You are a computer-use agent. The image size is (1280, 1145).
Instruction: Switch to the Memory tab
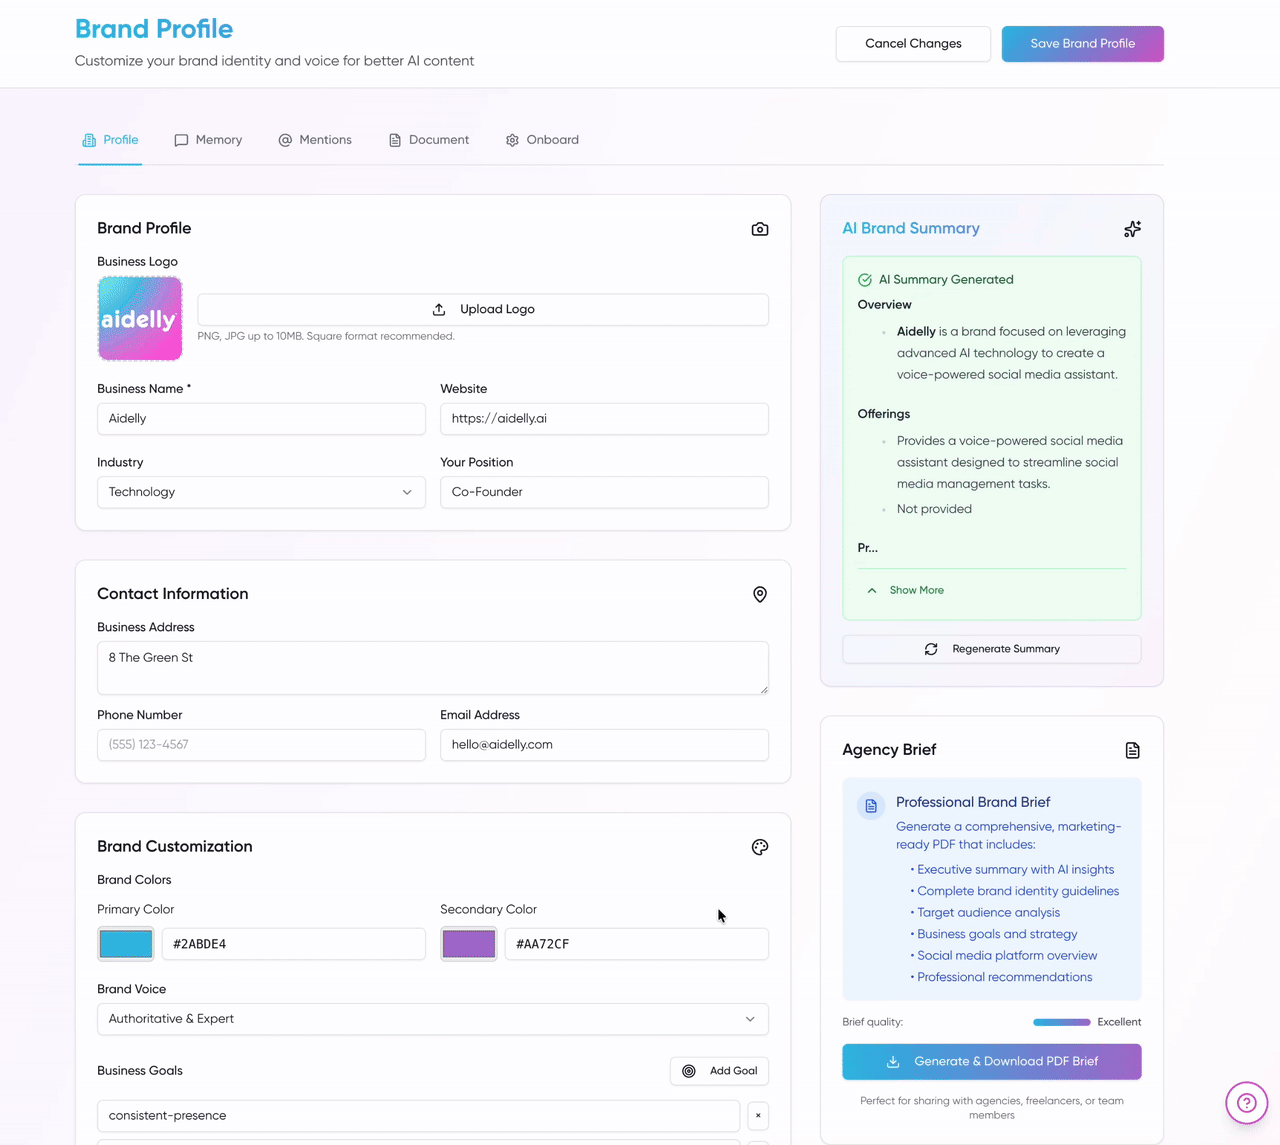[208, 140]
